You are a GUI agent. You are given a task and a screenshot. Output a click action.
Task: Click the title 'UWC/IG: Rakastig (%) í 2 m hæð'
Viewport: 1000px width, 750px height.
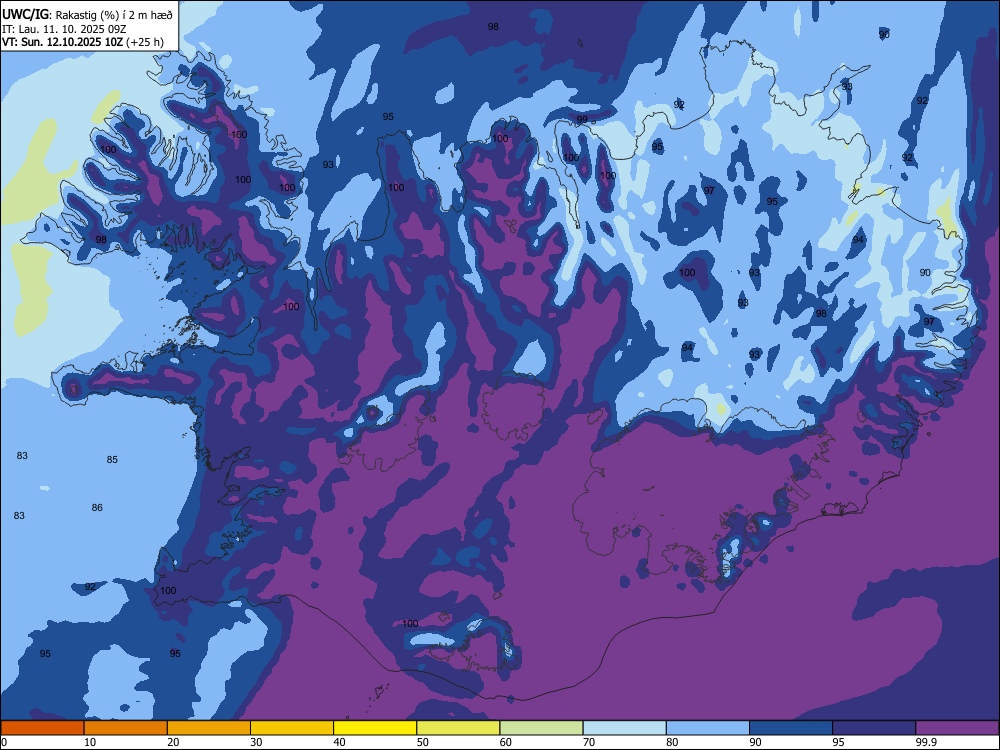coord(87,15)
